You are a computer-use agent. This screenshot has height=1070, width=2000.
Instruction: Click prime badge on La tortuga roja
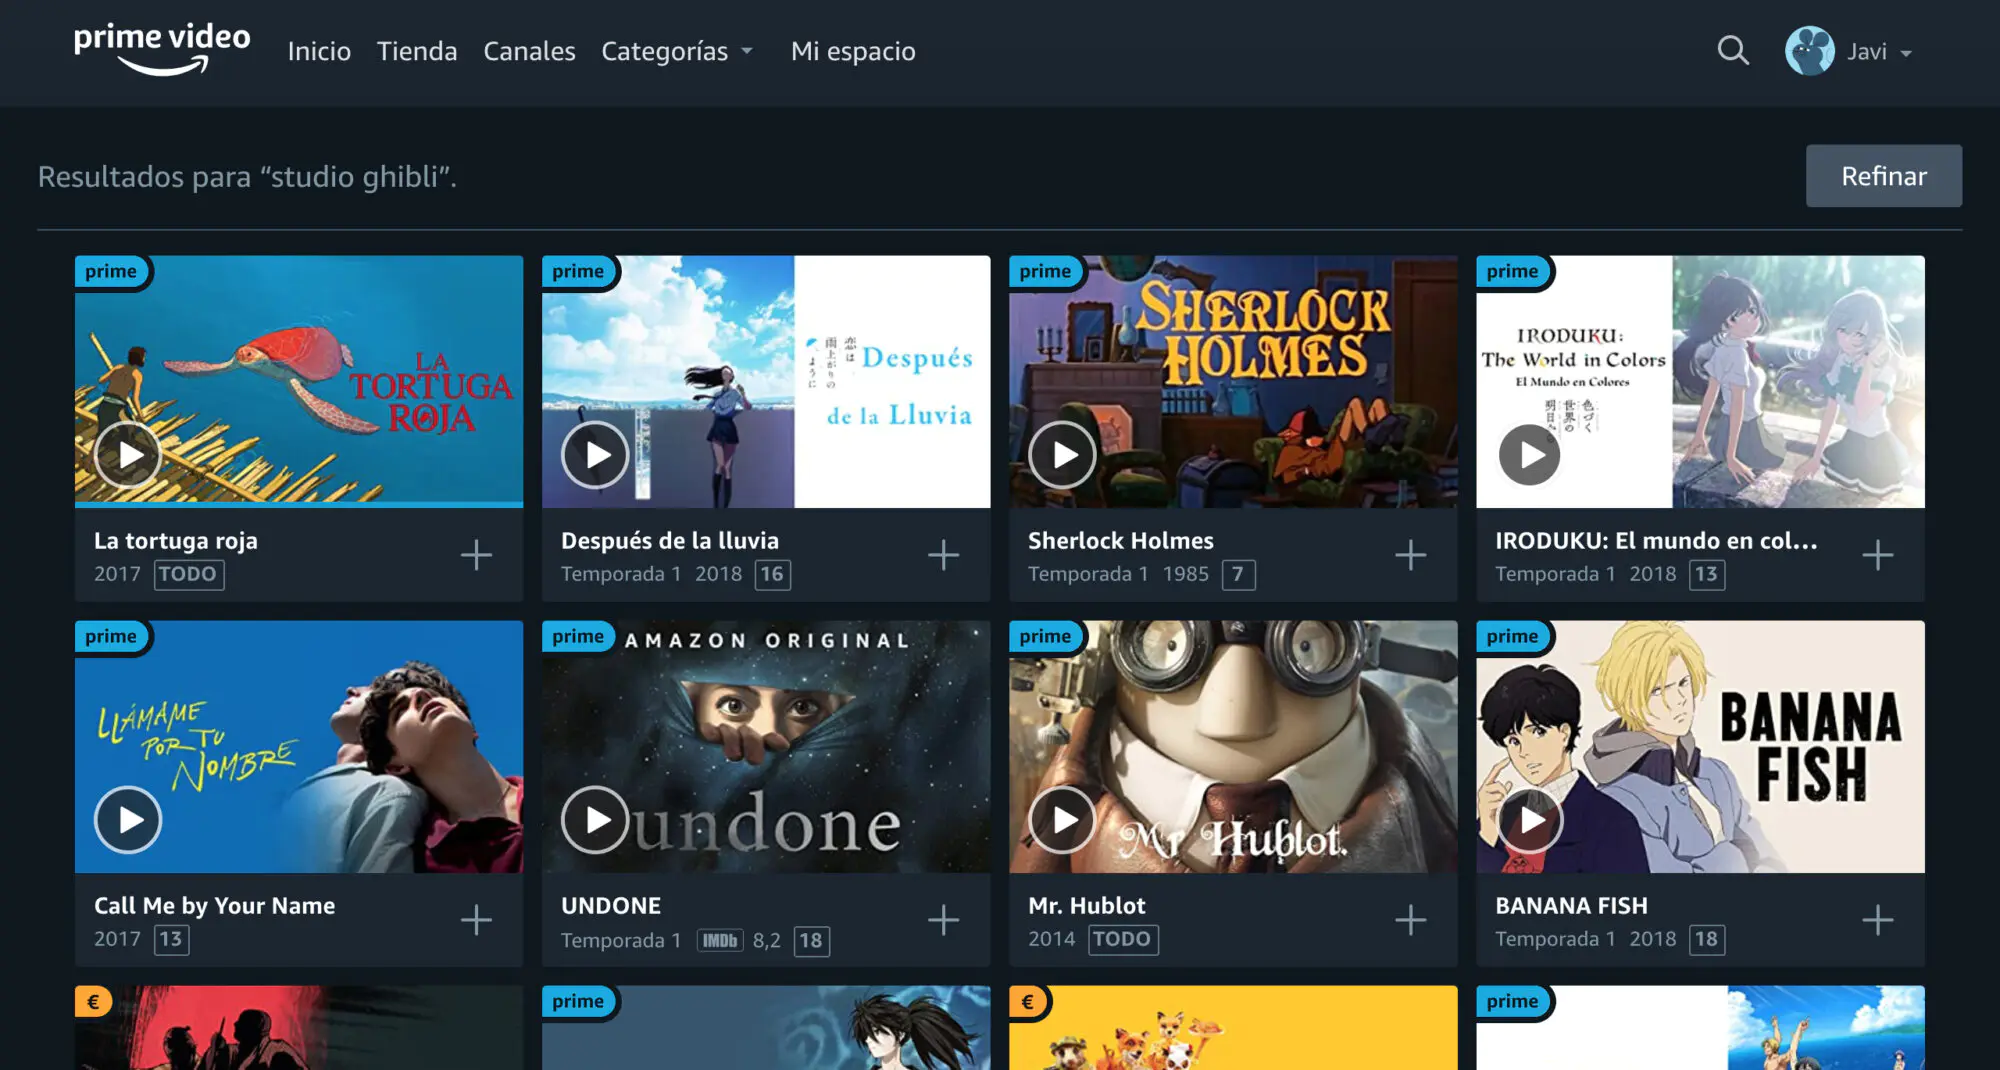click(x=111, y=271)
